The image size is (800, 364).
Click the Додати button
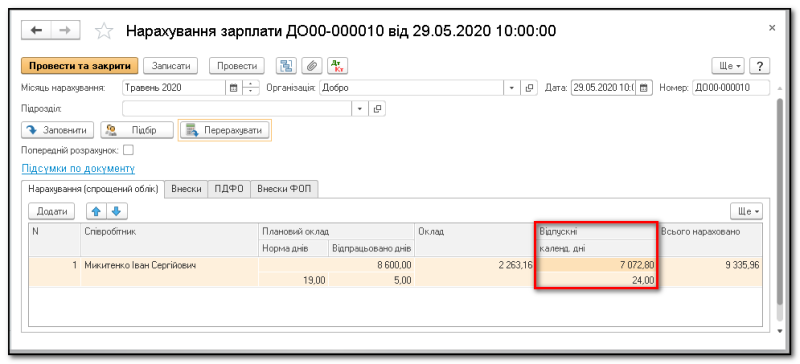point(52,211)
